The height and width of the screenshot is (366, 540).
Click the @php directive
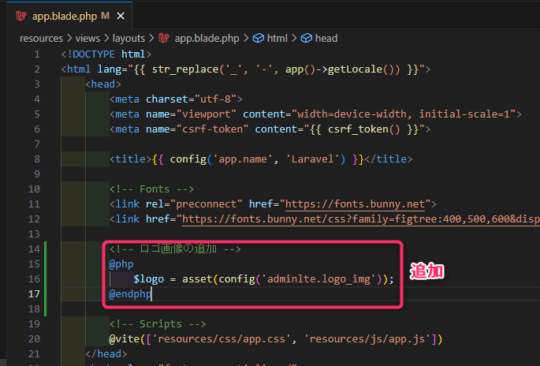pyautogui.click(x=121, y=264)
